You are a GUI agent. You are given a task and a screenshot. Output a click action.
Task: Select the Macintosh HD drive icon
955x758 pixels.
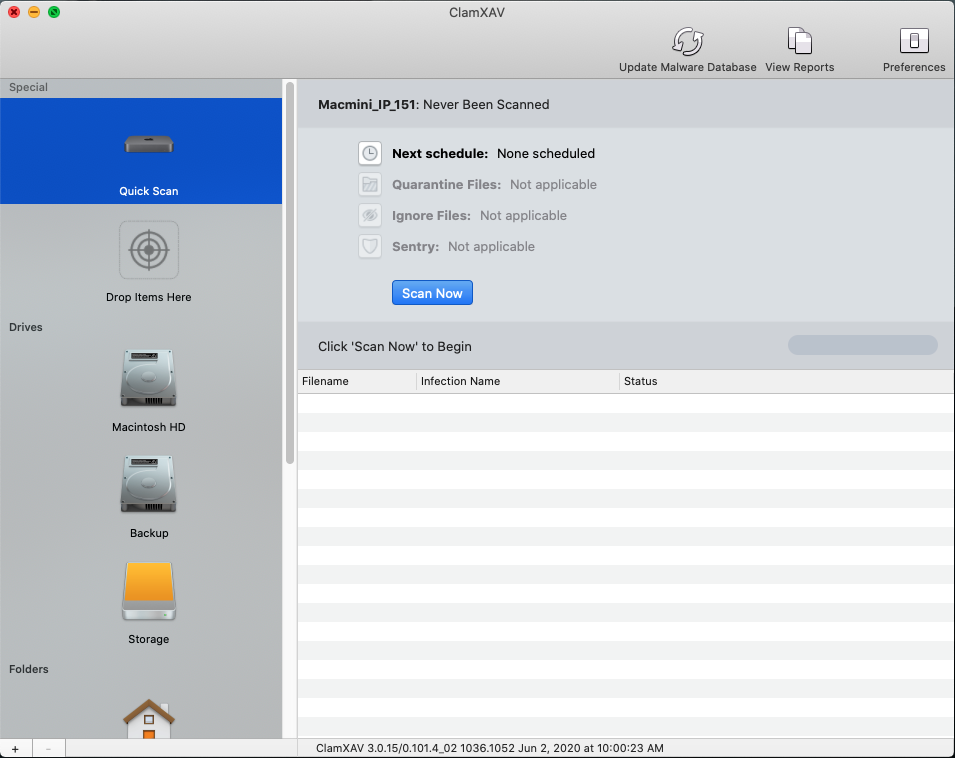pyautogui.click(x=149, y=378)
